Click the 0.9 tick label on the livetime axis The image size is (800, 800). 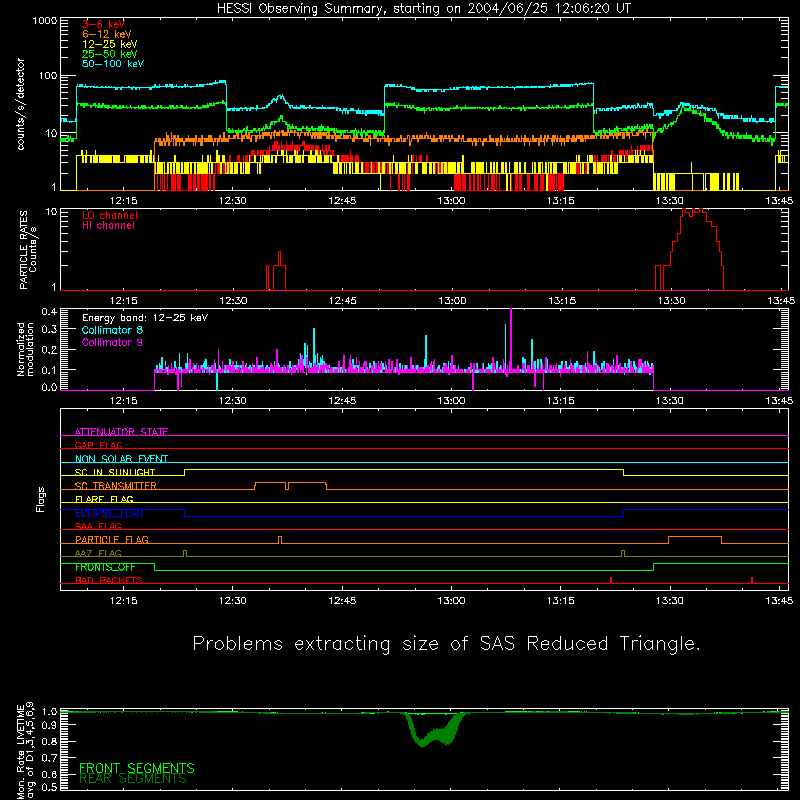[x=49, y=725]
